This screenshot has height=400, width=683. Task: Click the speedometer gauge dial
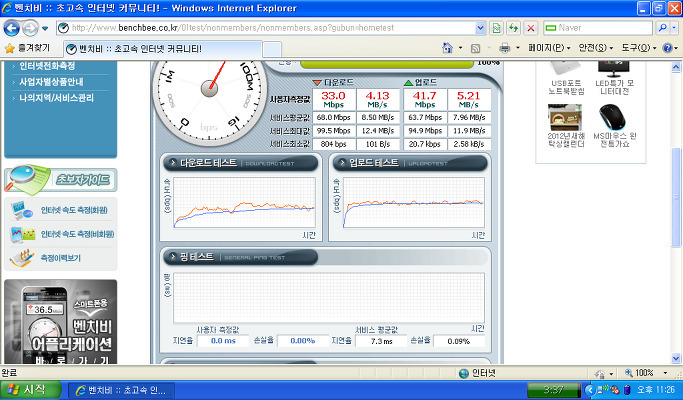point(210,102)
